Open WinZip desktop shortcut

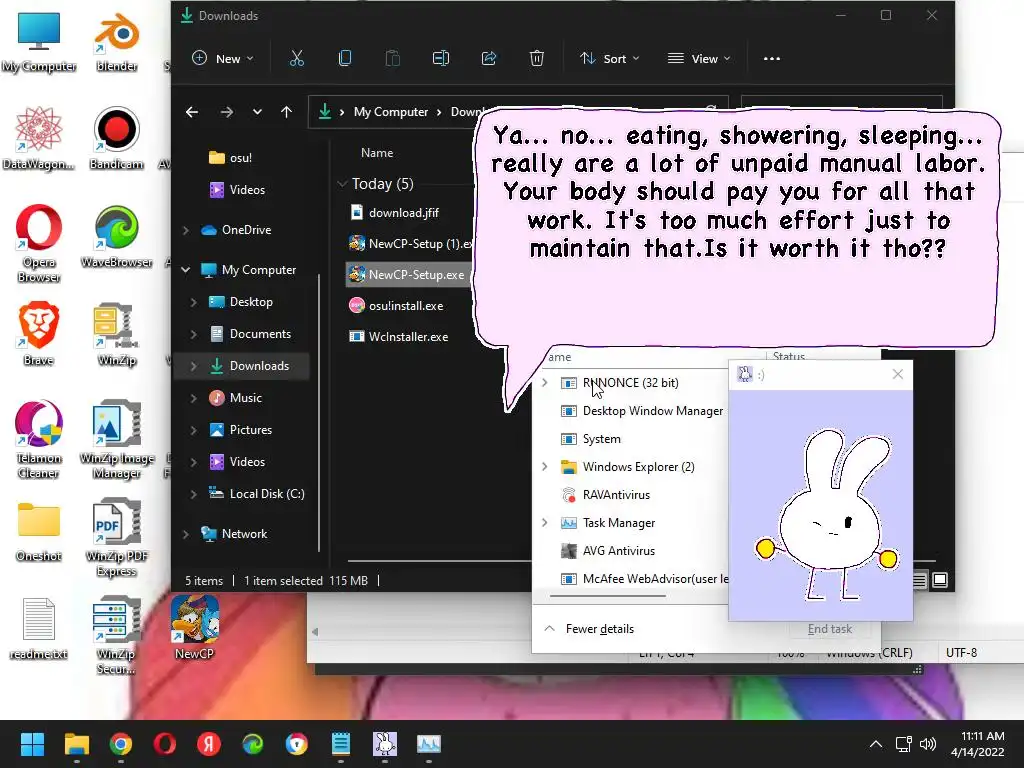116,333
